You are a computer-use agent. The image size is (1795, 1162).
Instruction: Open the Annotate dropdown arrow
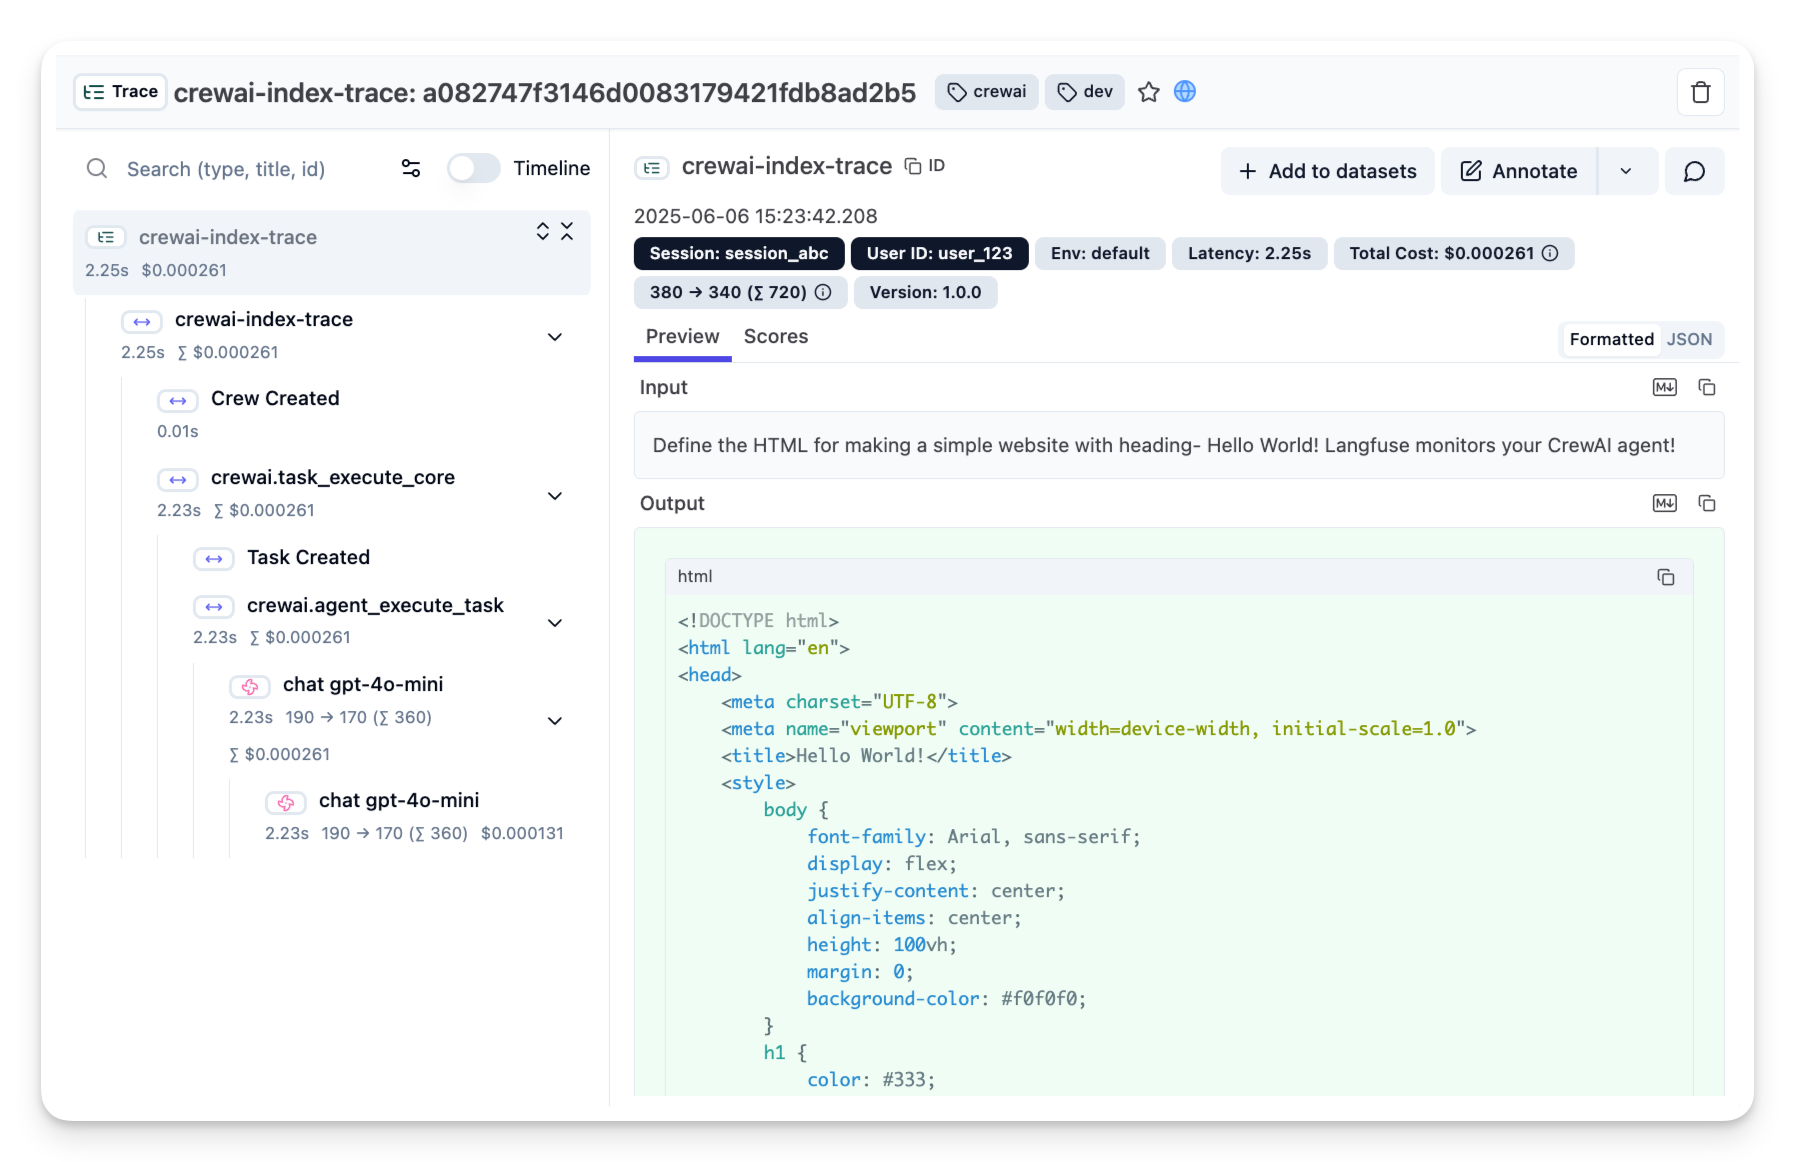point(1626,172)
